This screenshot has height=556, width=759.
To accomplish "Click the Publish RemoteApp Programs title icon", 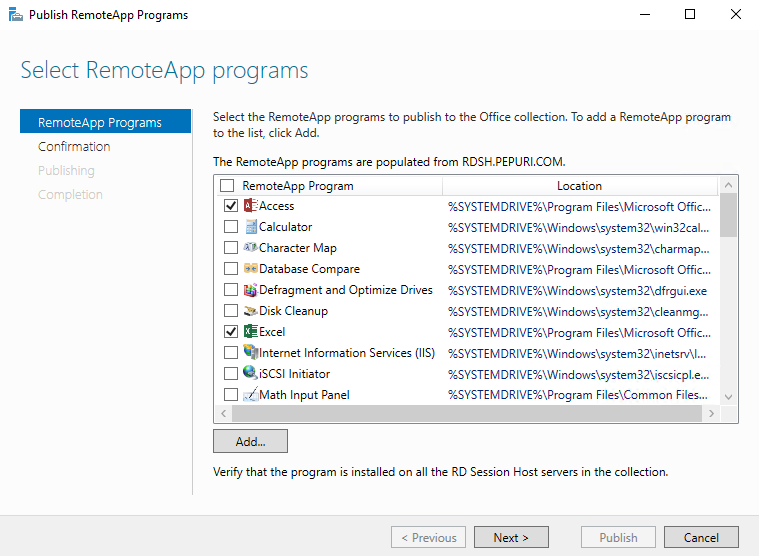I will [x=15, y=15].
